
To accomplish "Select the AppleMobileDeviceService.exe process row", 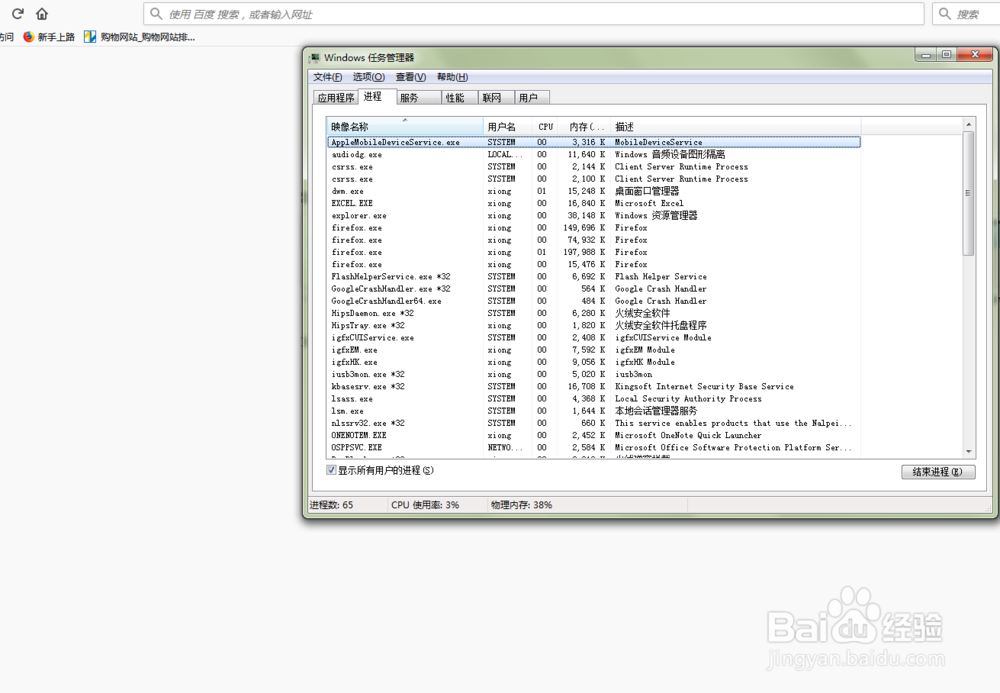I will click(594, 142).
